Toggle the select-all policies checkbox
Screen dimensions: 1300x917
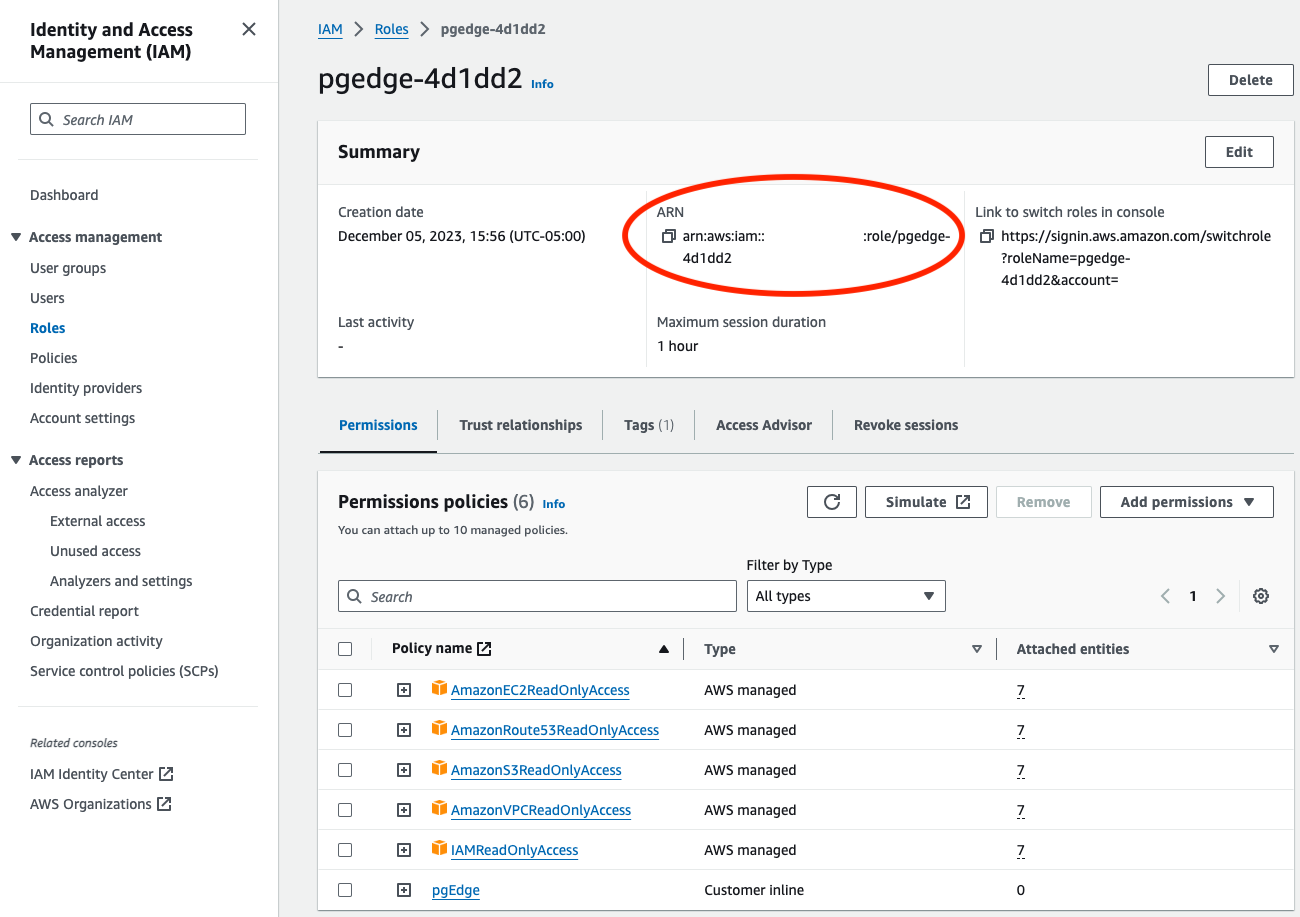coord(345,649)
